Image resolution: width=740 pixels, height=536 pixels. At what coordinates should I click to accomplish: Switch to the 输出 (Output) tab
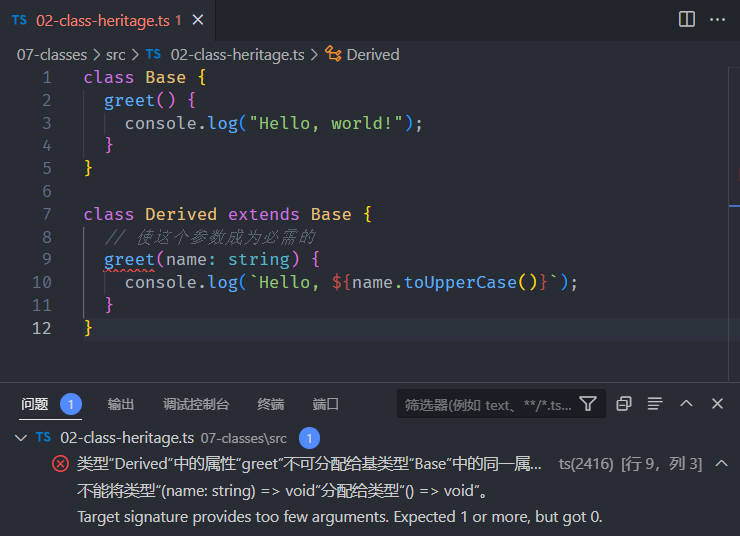(x=121, y=404)
